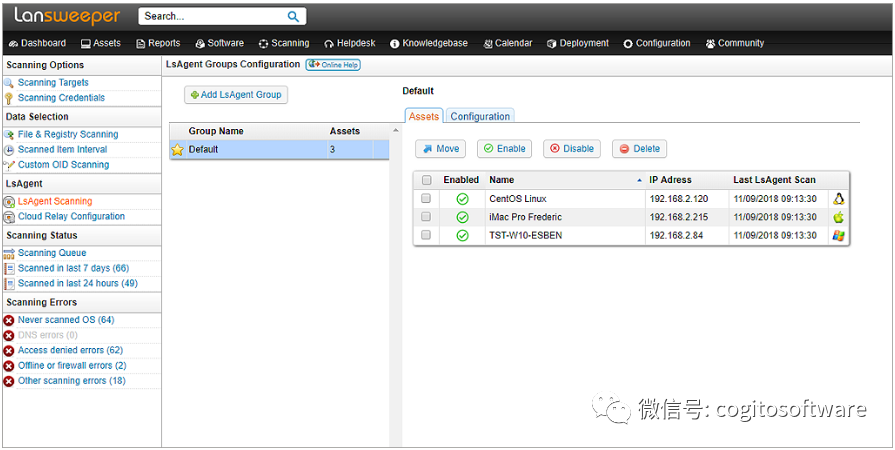Click the Disable button
Image resolution: width=895 pixels, height=450 pixels.
pos(572,148)
